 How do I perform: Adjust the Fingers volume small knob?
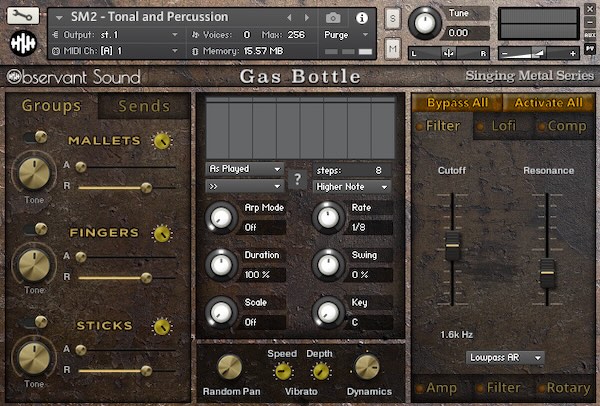162,233
